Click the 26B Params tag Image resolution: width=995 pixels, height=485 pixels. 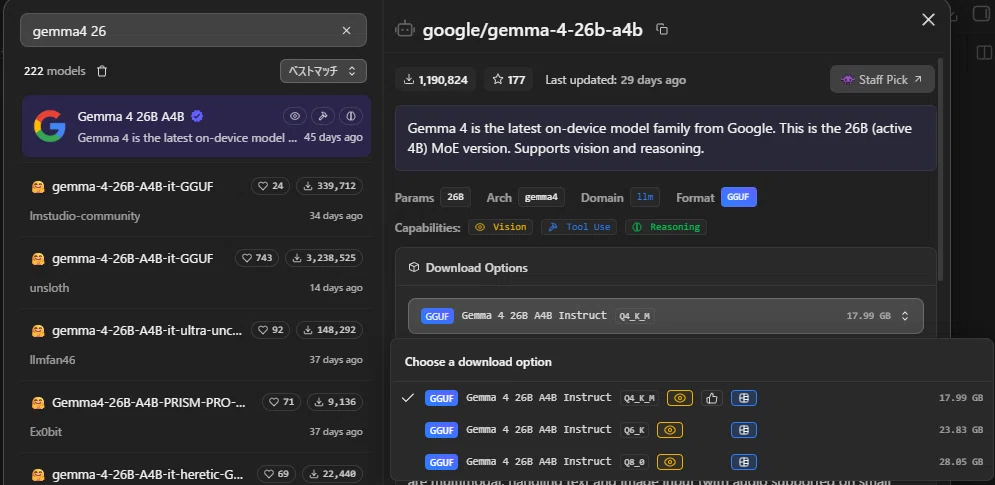[x=455, y=197]
